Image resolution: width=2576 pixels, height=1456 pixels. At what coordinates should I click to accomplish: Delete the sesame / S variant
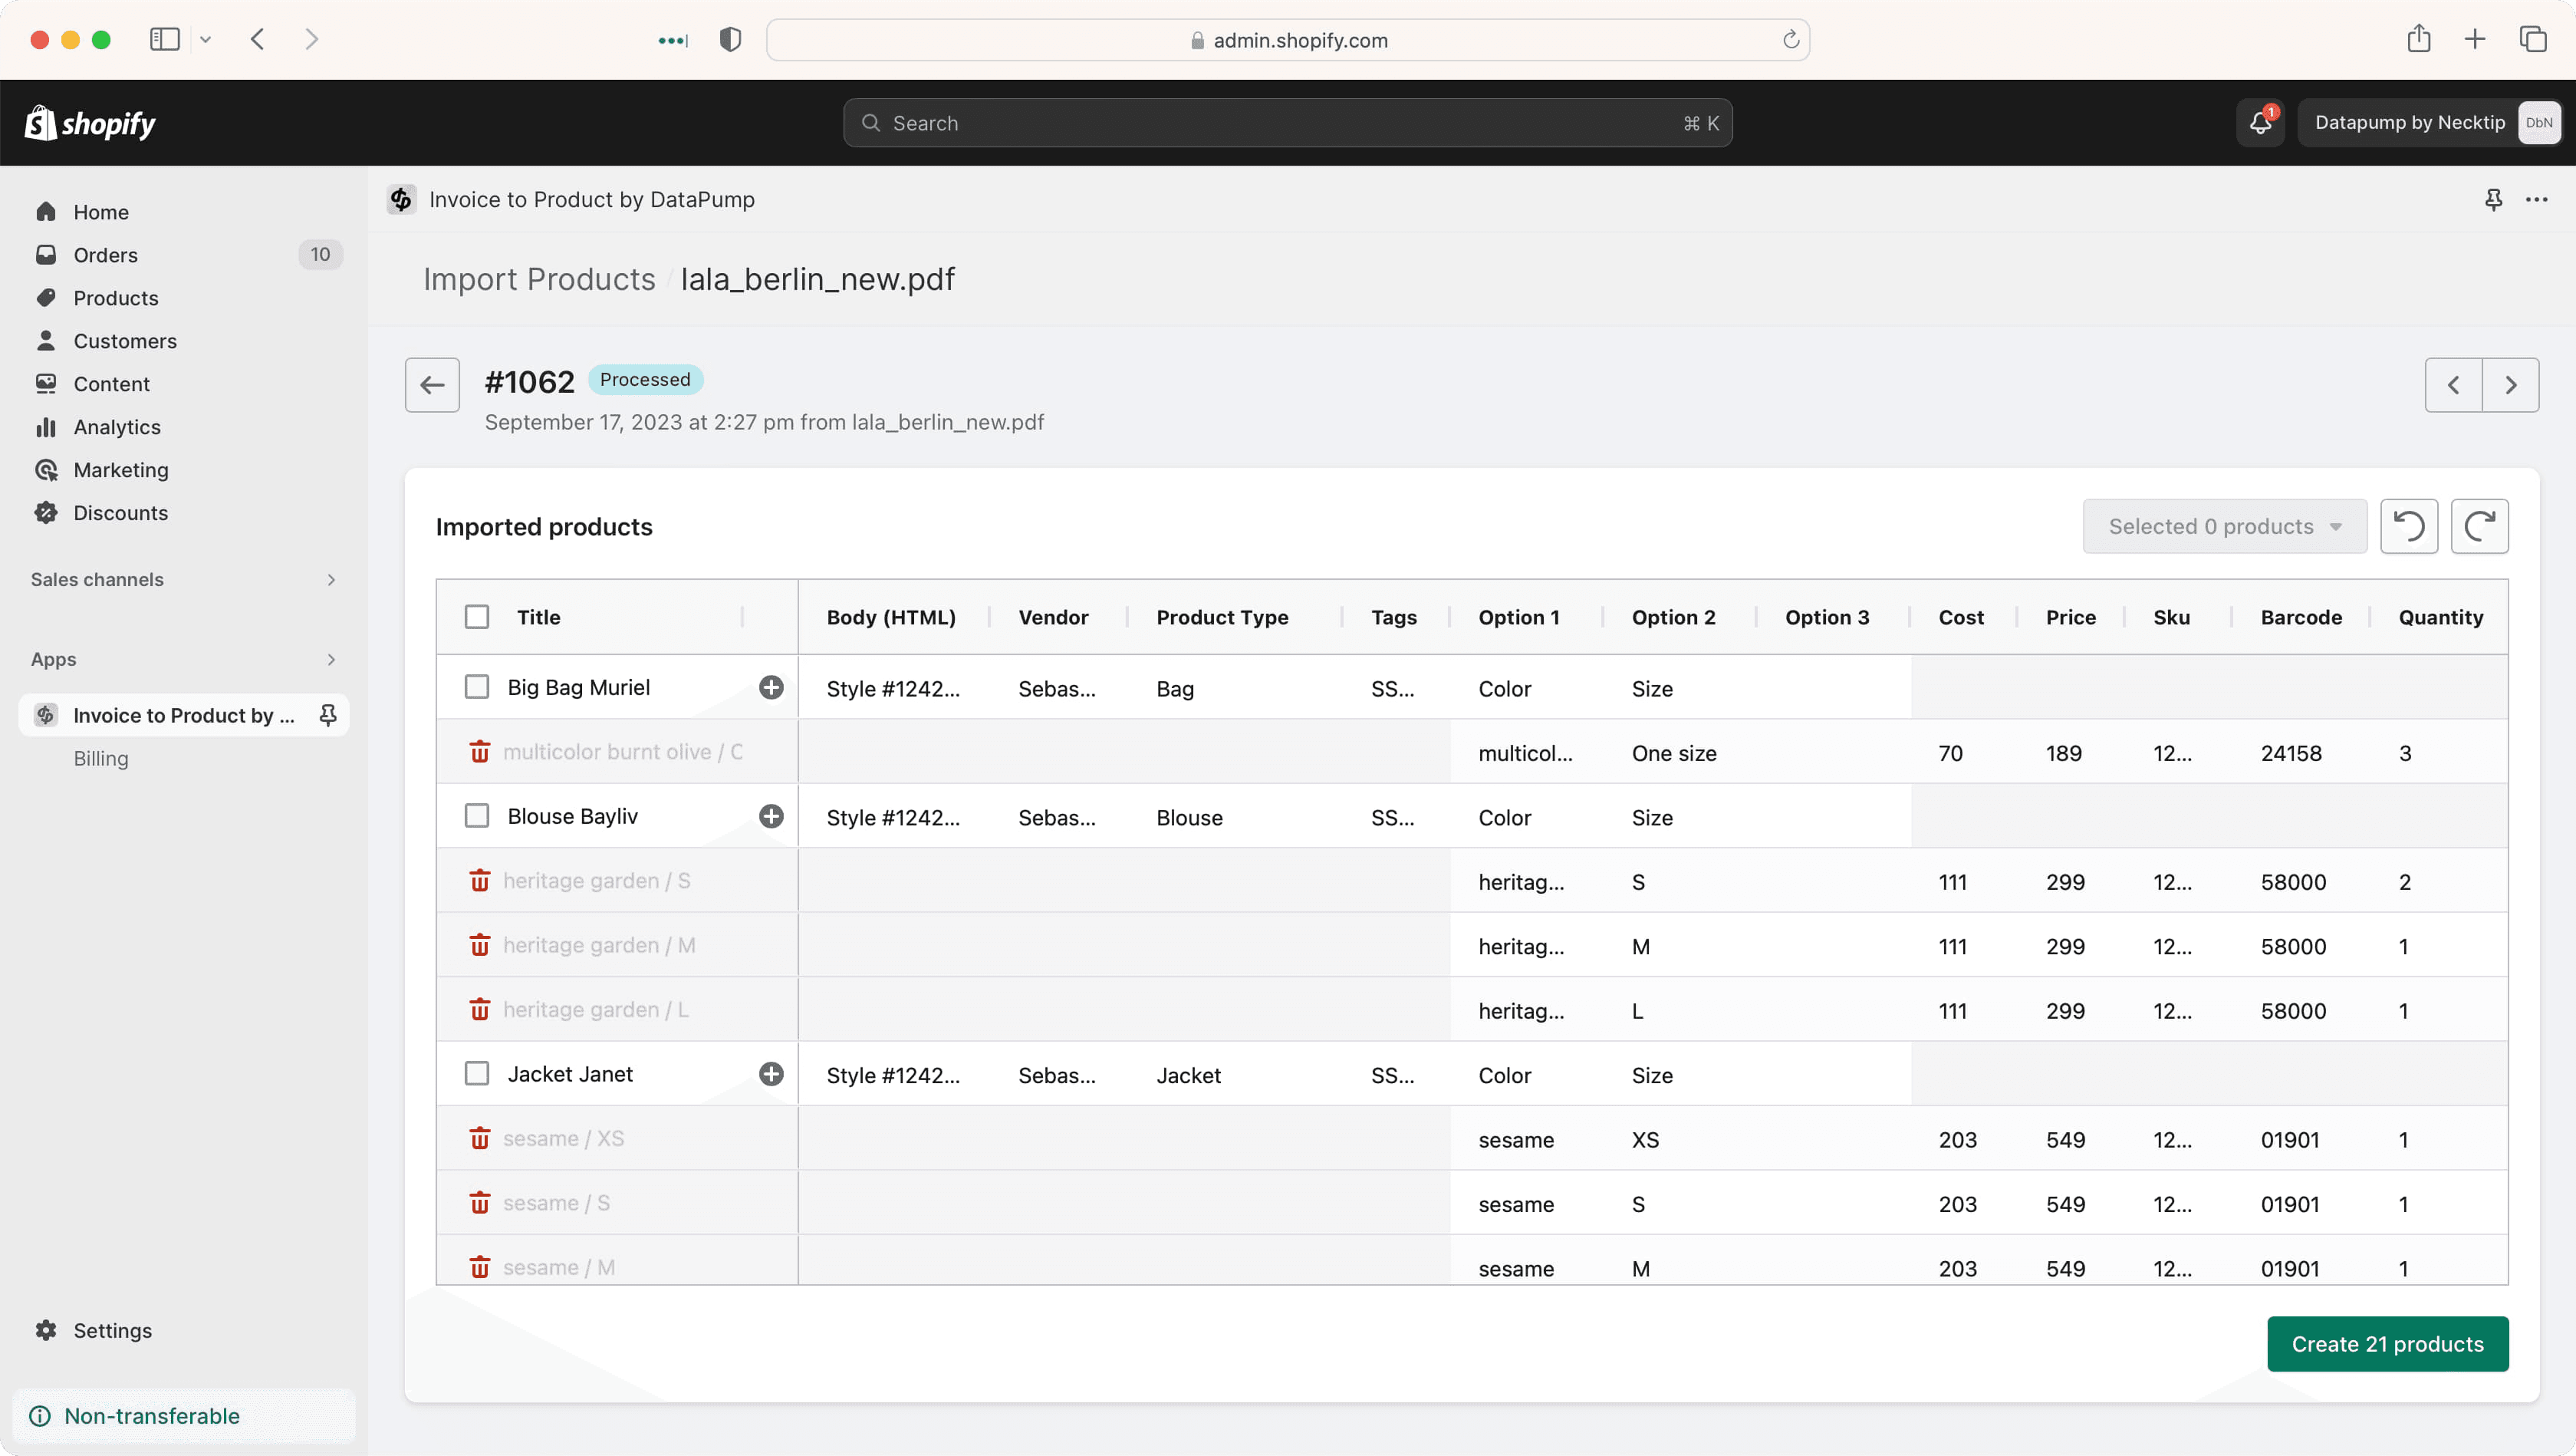(x=480, y=1203)
